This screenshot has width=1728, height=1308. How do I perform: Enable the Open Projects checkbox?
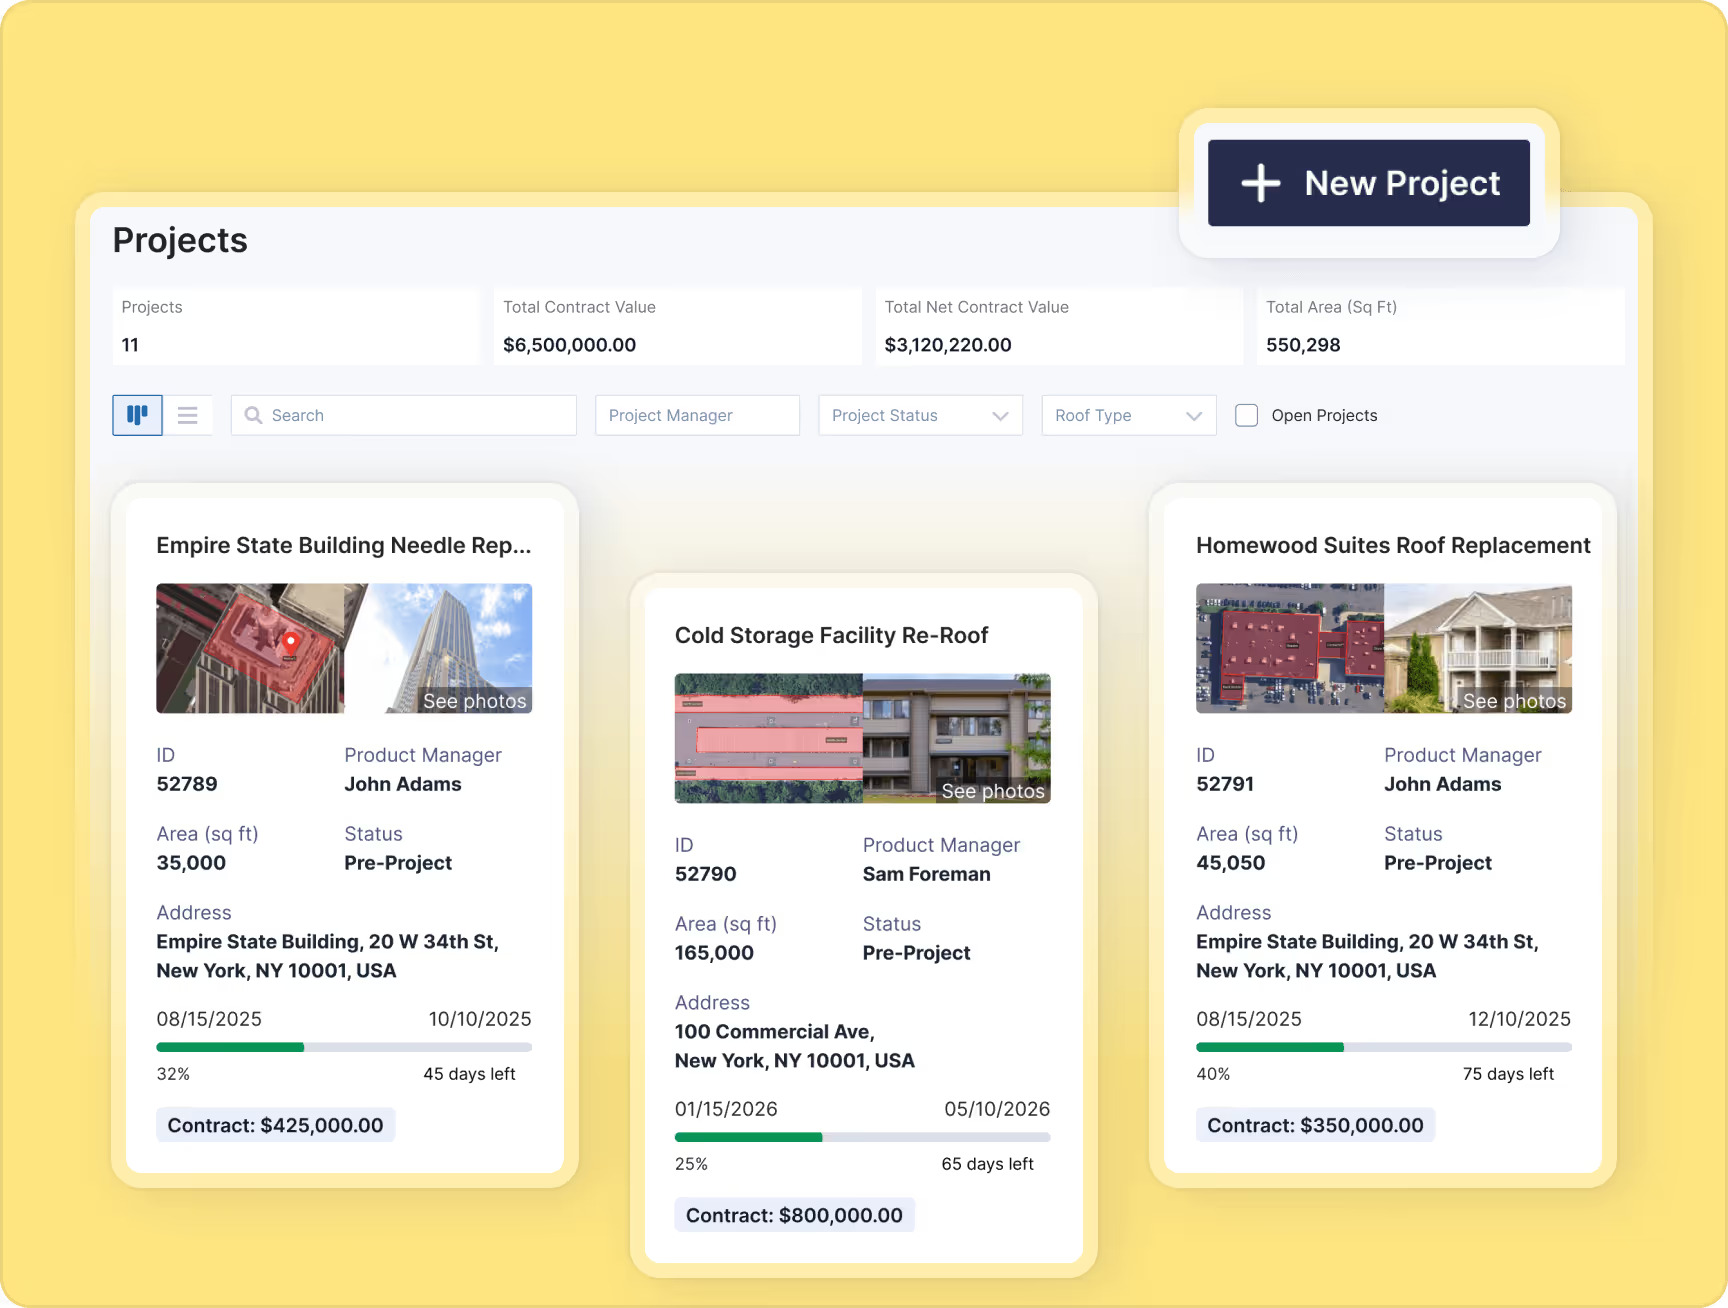coord(1246,415)
